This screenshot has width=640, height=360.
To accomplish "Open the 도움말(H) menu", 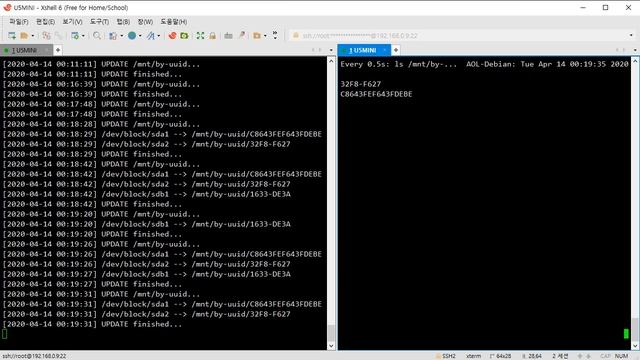I will 173,22.
